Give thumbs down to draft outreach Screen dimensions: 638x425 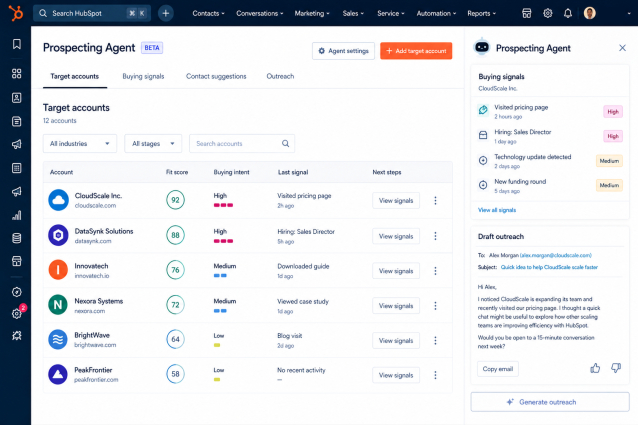tap(616, 368)
